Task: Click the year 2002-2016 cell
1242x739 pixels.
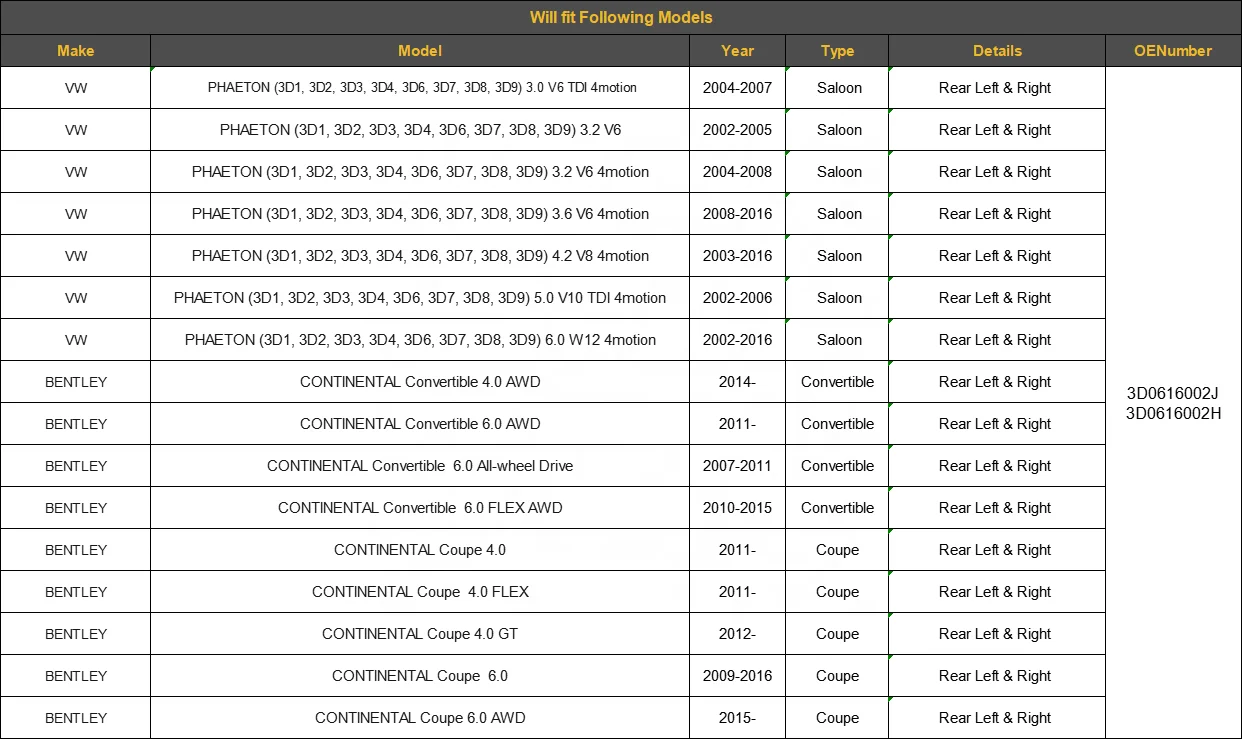Action: tap(737, 340)
